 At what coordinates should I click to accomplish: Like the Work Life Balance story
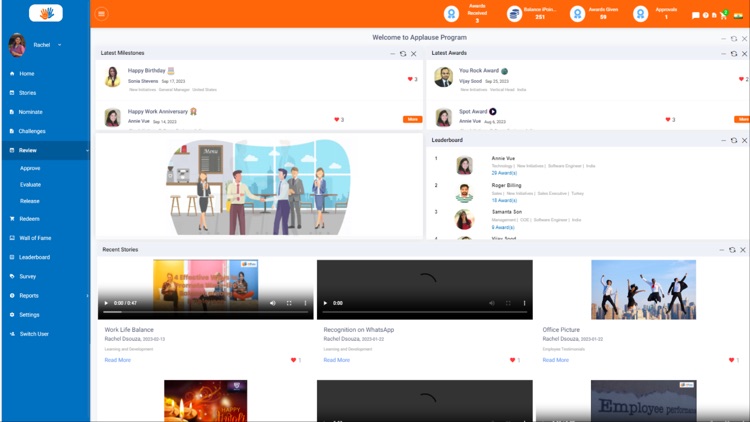coord(293,360)
